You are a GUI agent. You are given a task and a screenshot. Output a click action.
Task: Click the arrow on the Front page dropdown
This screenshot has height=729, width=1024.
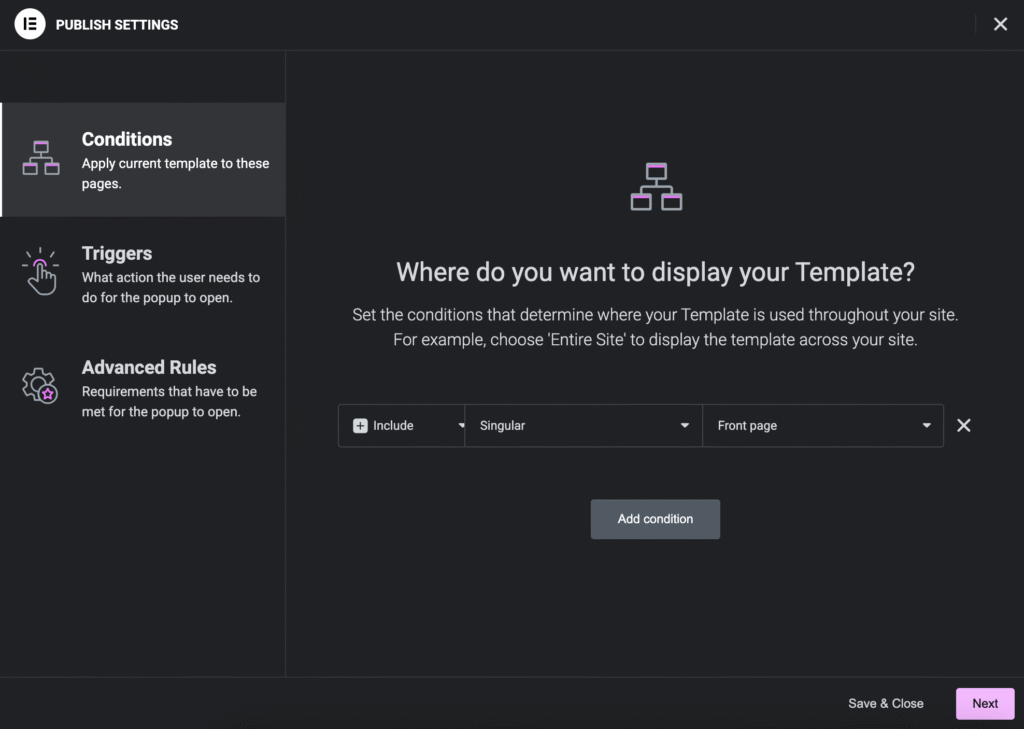pyautogui.click(x=926, y=426)
